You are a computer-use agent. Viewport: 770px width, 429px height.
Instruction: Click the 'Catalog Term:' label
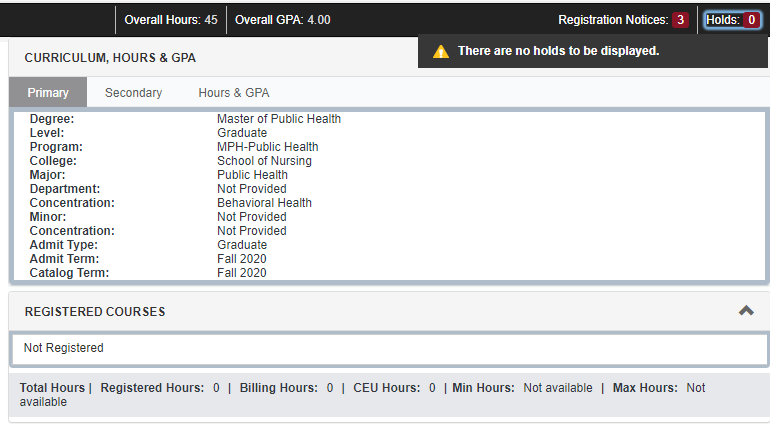point(69,273)
